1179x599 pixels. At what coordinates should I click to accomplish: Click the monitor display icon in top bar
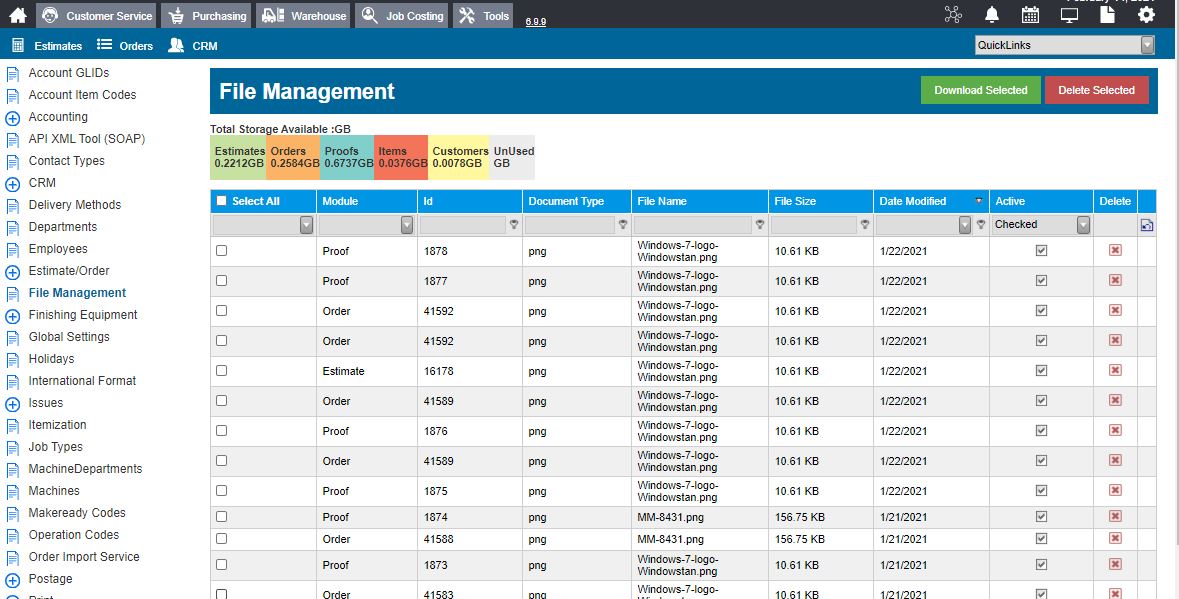1069,15
